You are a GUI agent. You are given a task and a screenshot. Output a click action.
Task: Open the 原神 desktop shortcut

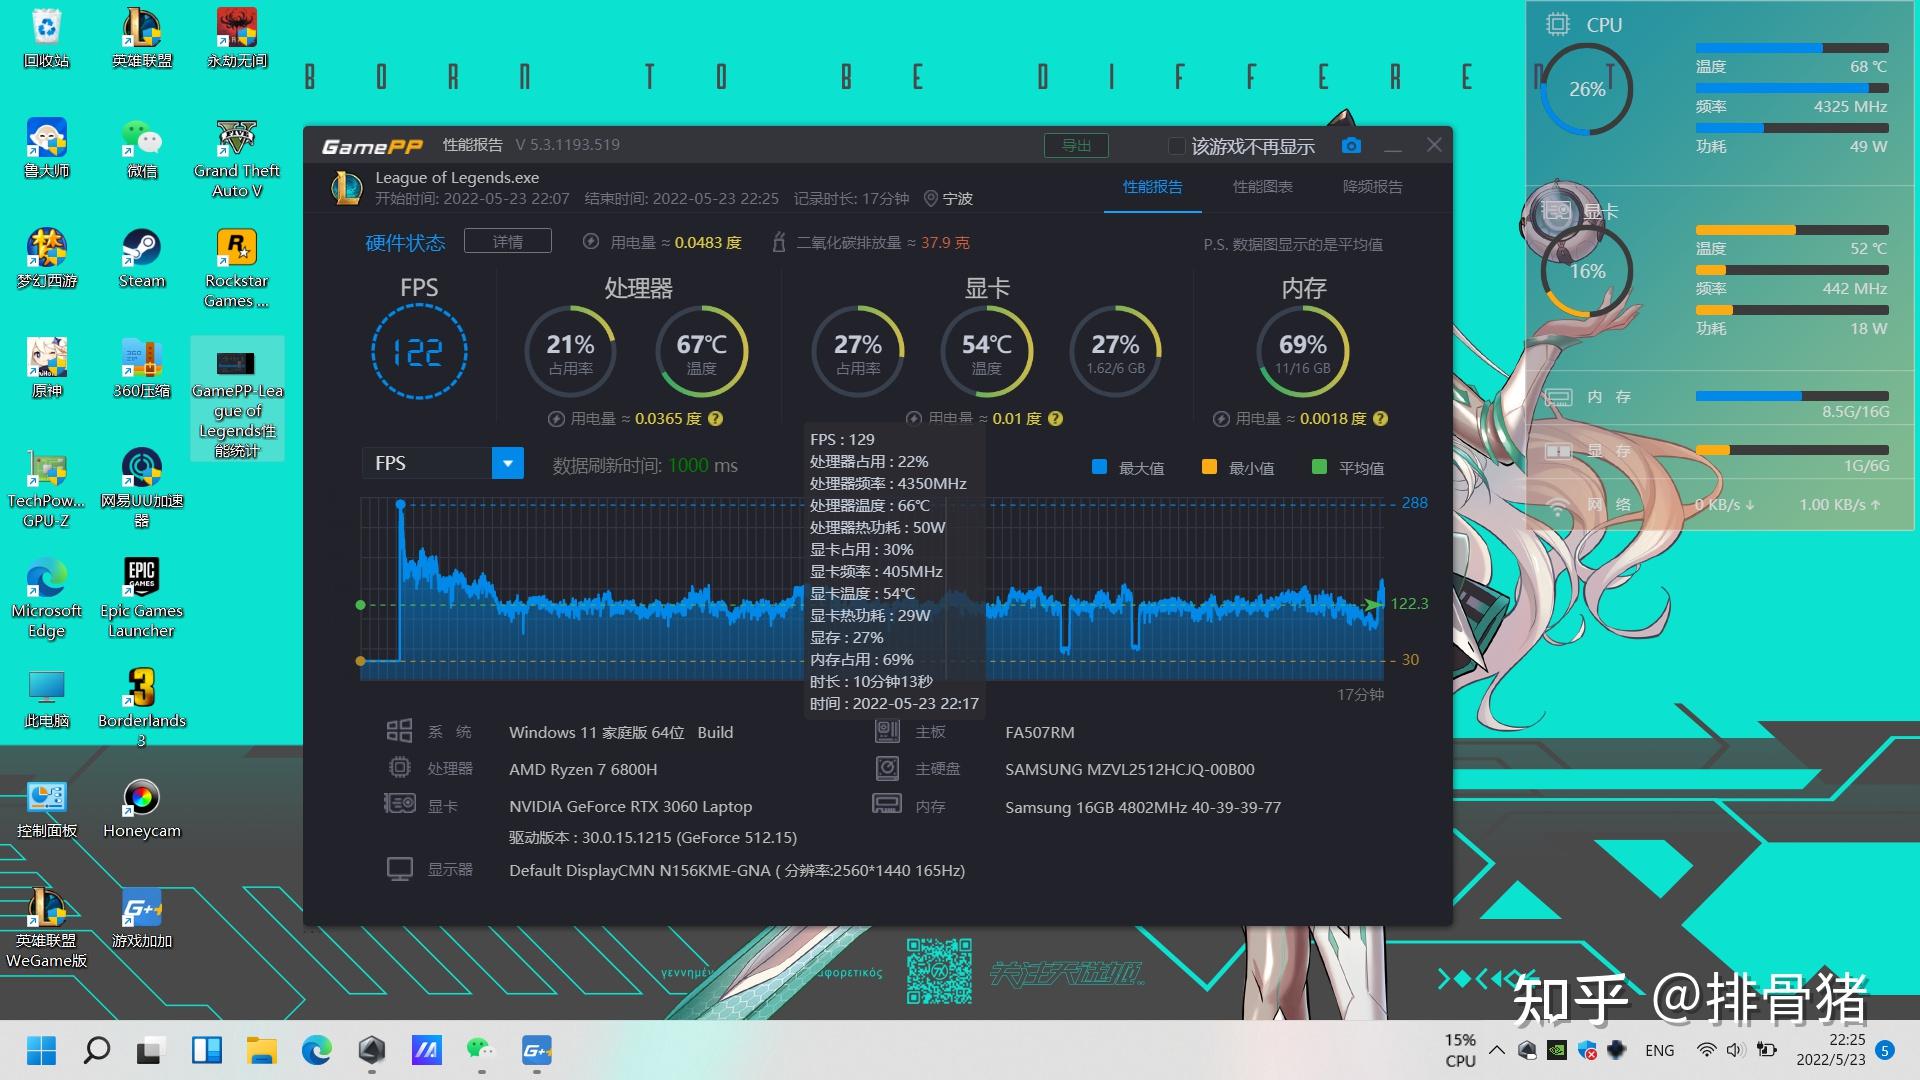47,368
